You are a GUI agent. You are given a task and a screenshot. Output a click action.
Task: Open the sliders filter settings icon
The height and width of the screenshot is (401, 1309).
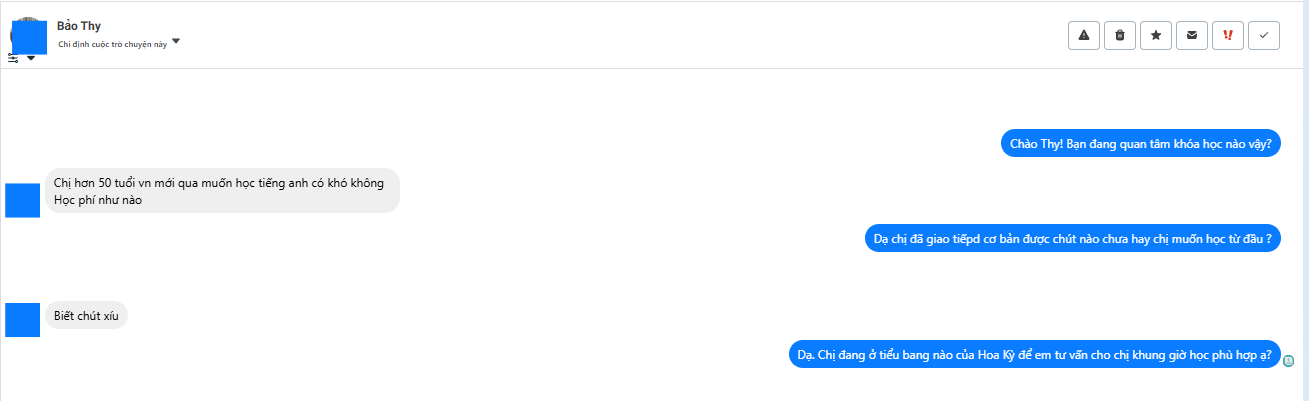pos(13,58)
